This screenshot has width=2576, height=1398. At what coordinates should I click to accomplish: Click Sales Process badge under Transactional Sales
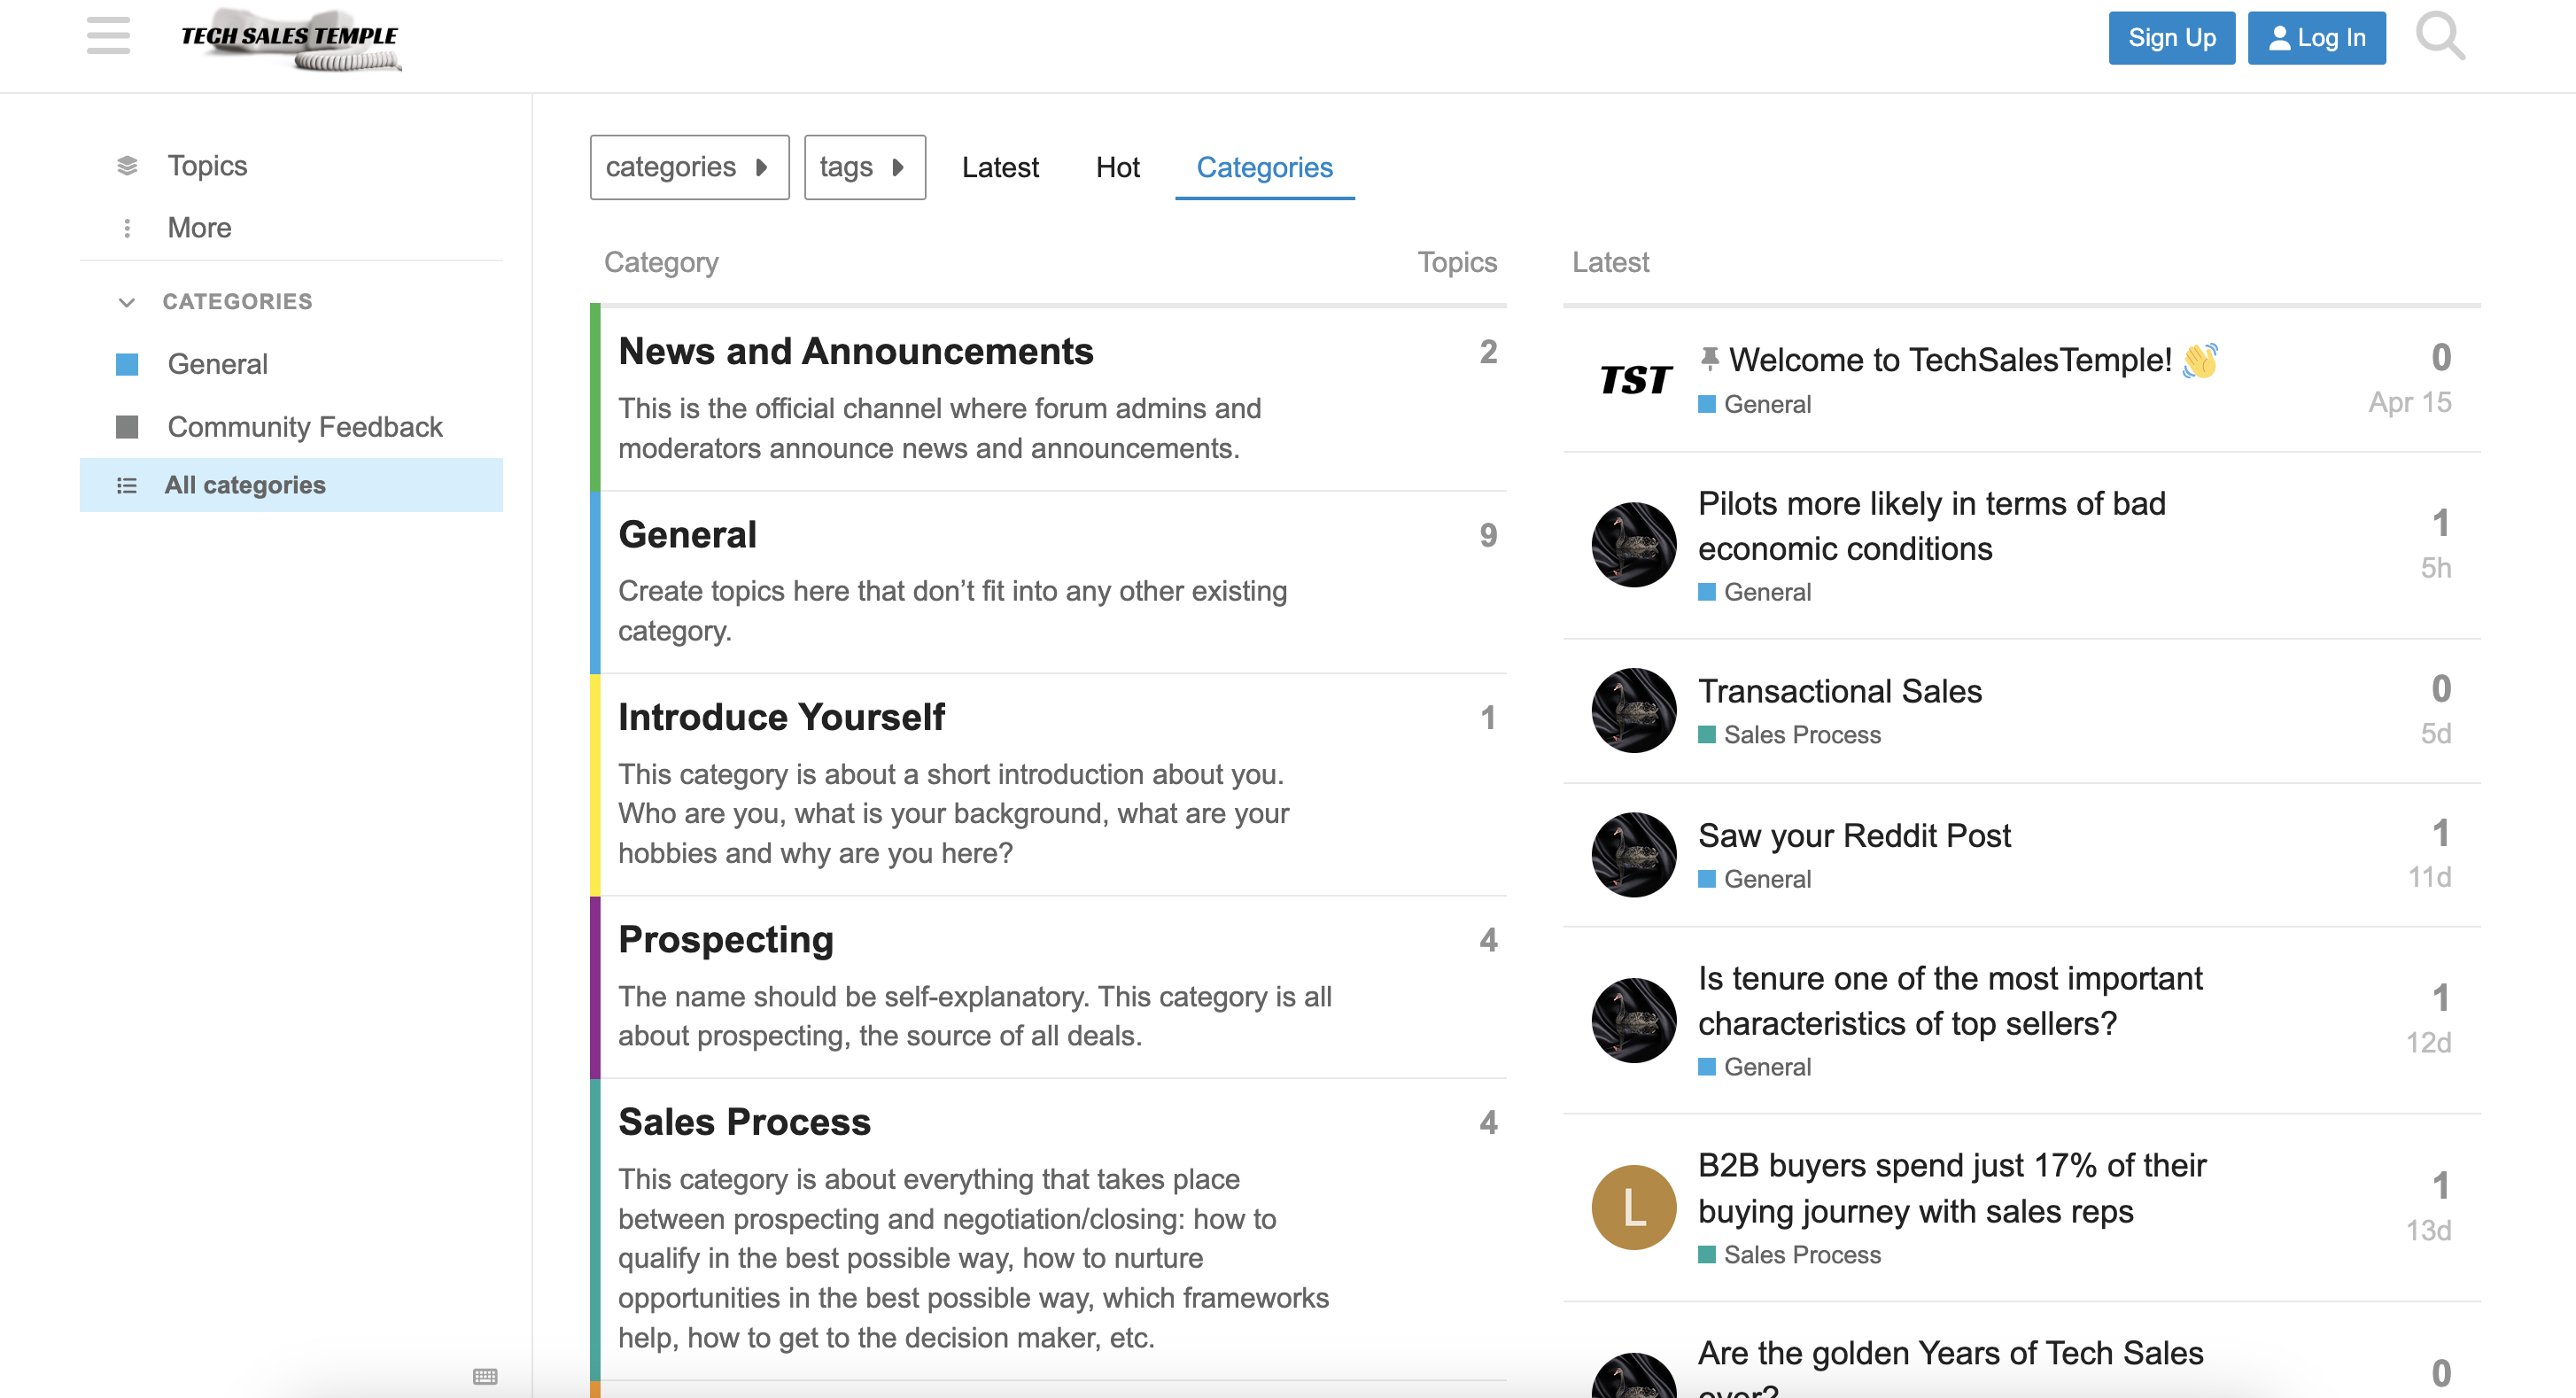pos(1790,735)
